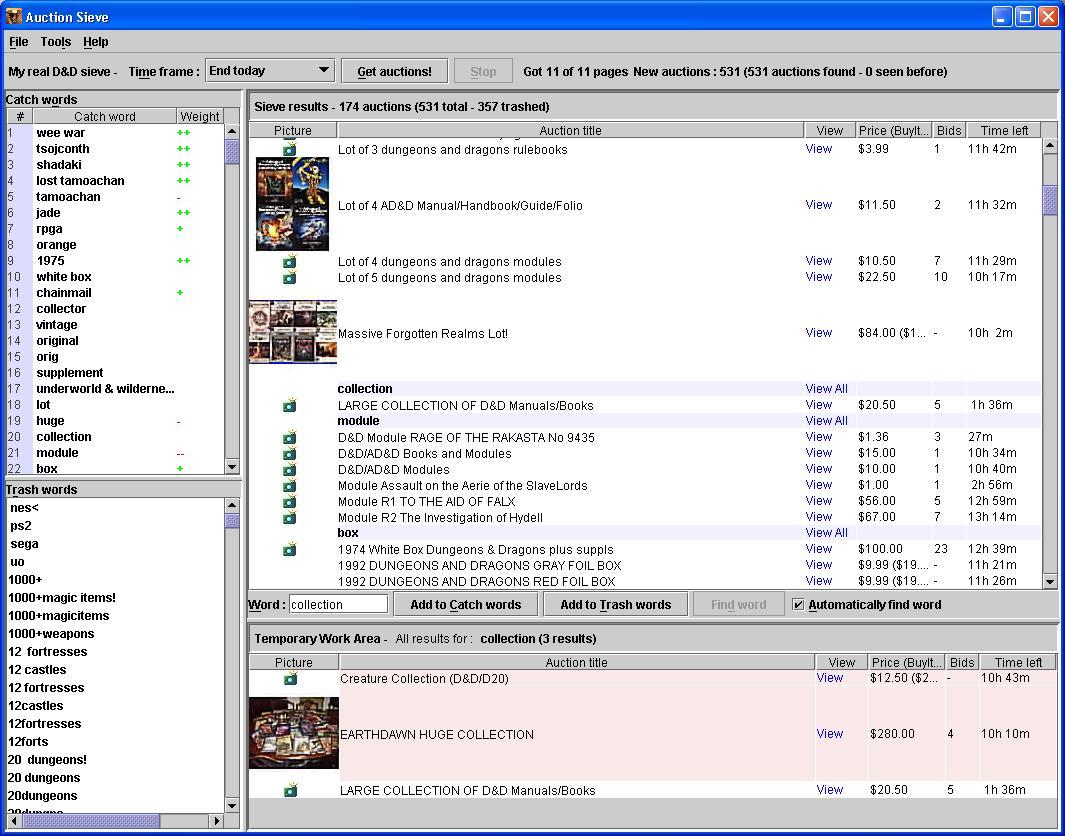Click the Get auctions! button
Screen dimensions: 1065x836
click(x=395, y=71)
